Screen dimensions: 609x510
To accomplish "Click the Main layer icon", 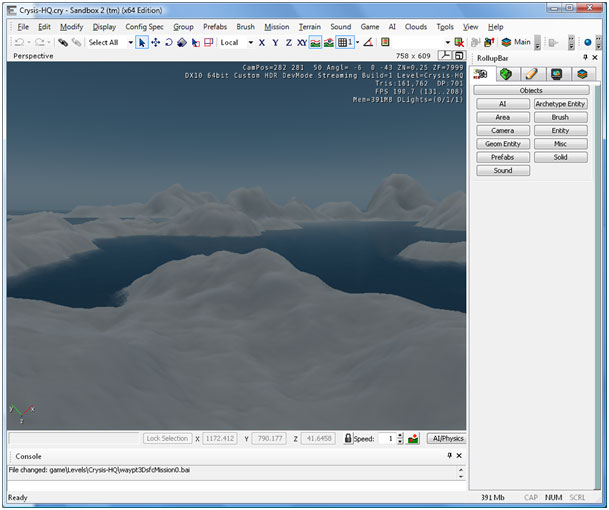I will pyautogui.click(x=506, y=42).
